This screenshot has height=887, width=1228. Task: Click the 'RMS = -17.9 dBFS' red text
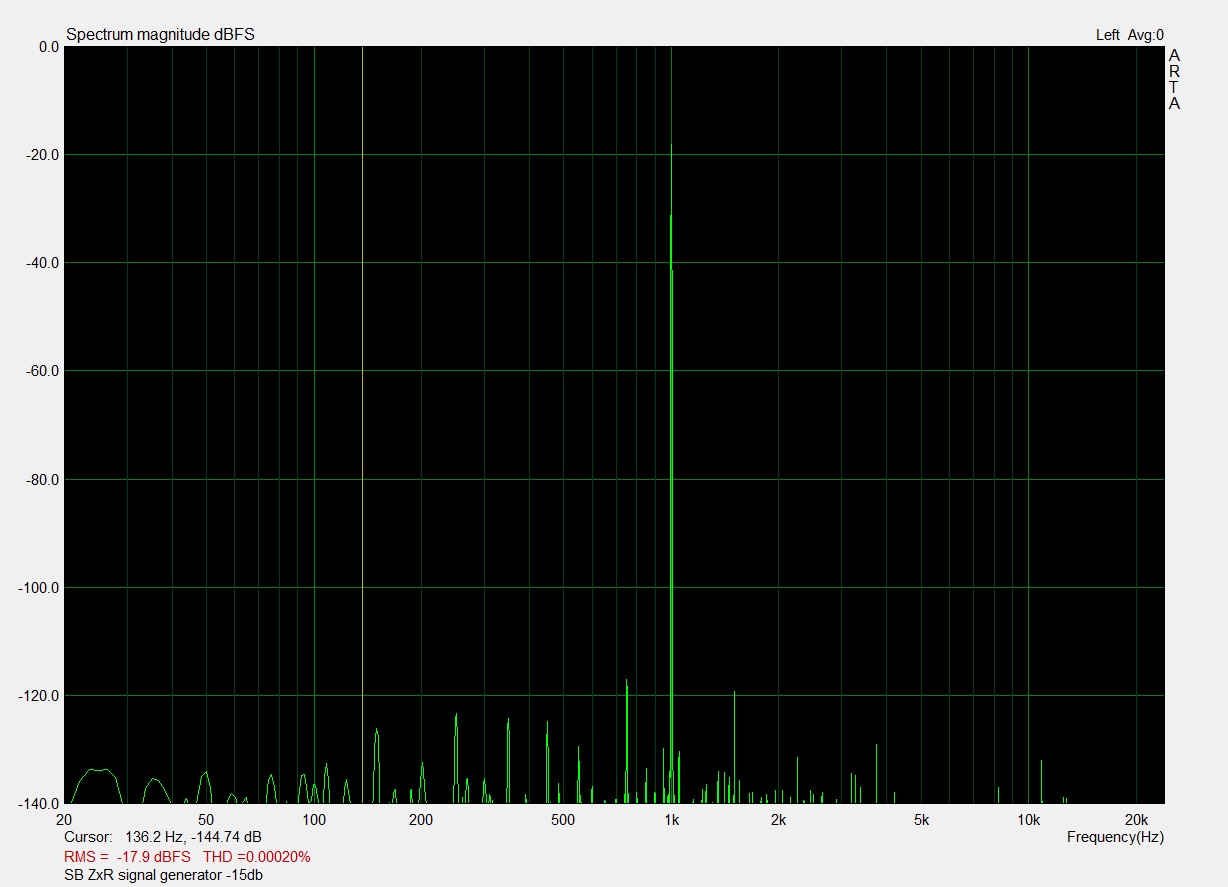click(x=127, y=857)
